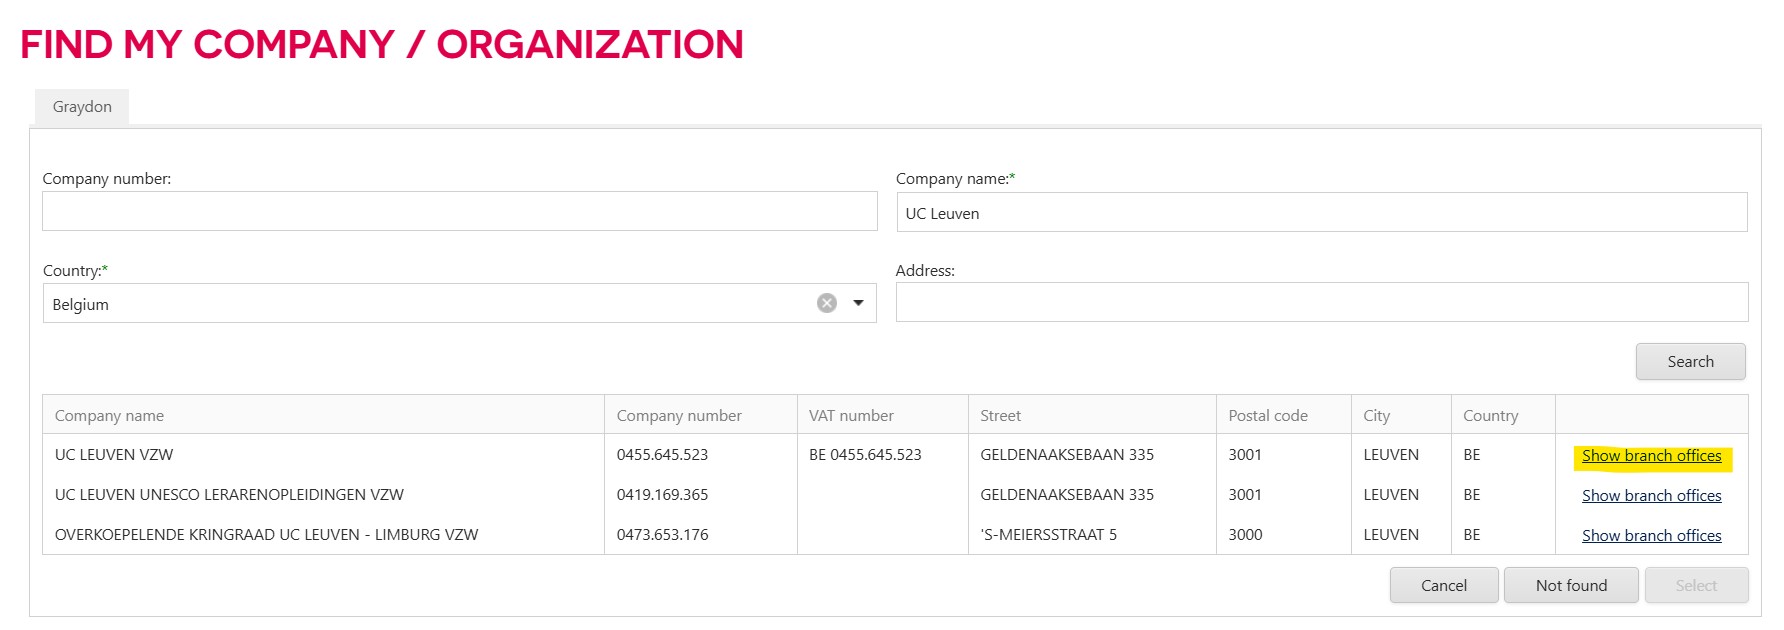
Task: Click the disabled Select button
Action: pyautogui.click(x=1696, y=586)
